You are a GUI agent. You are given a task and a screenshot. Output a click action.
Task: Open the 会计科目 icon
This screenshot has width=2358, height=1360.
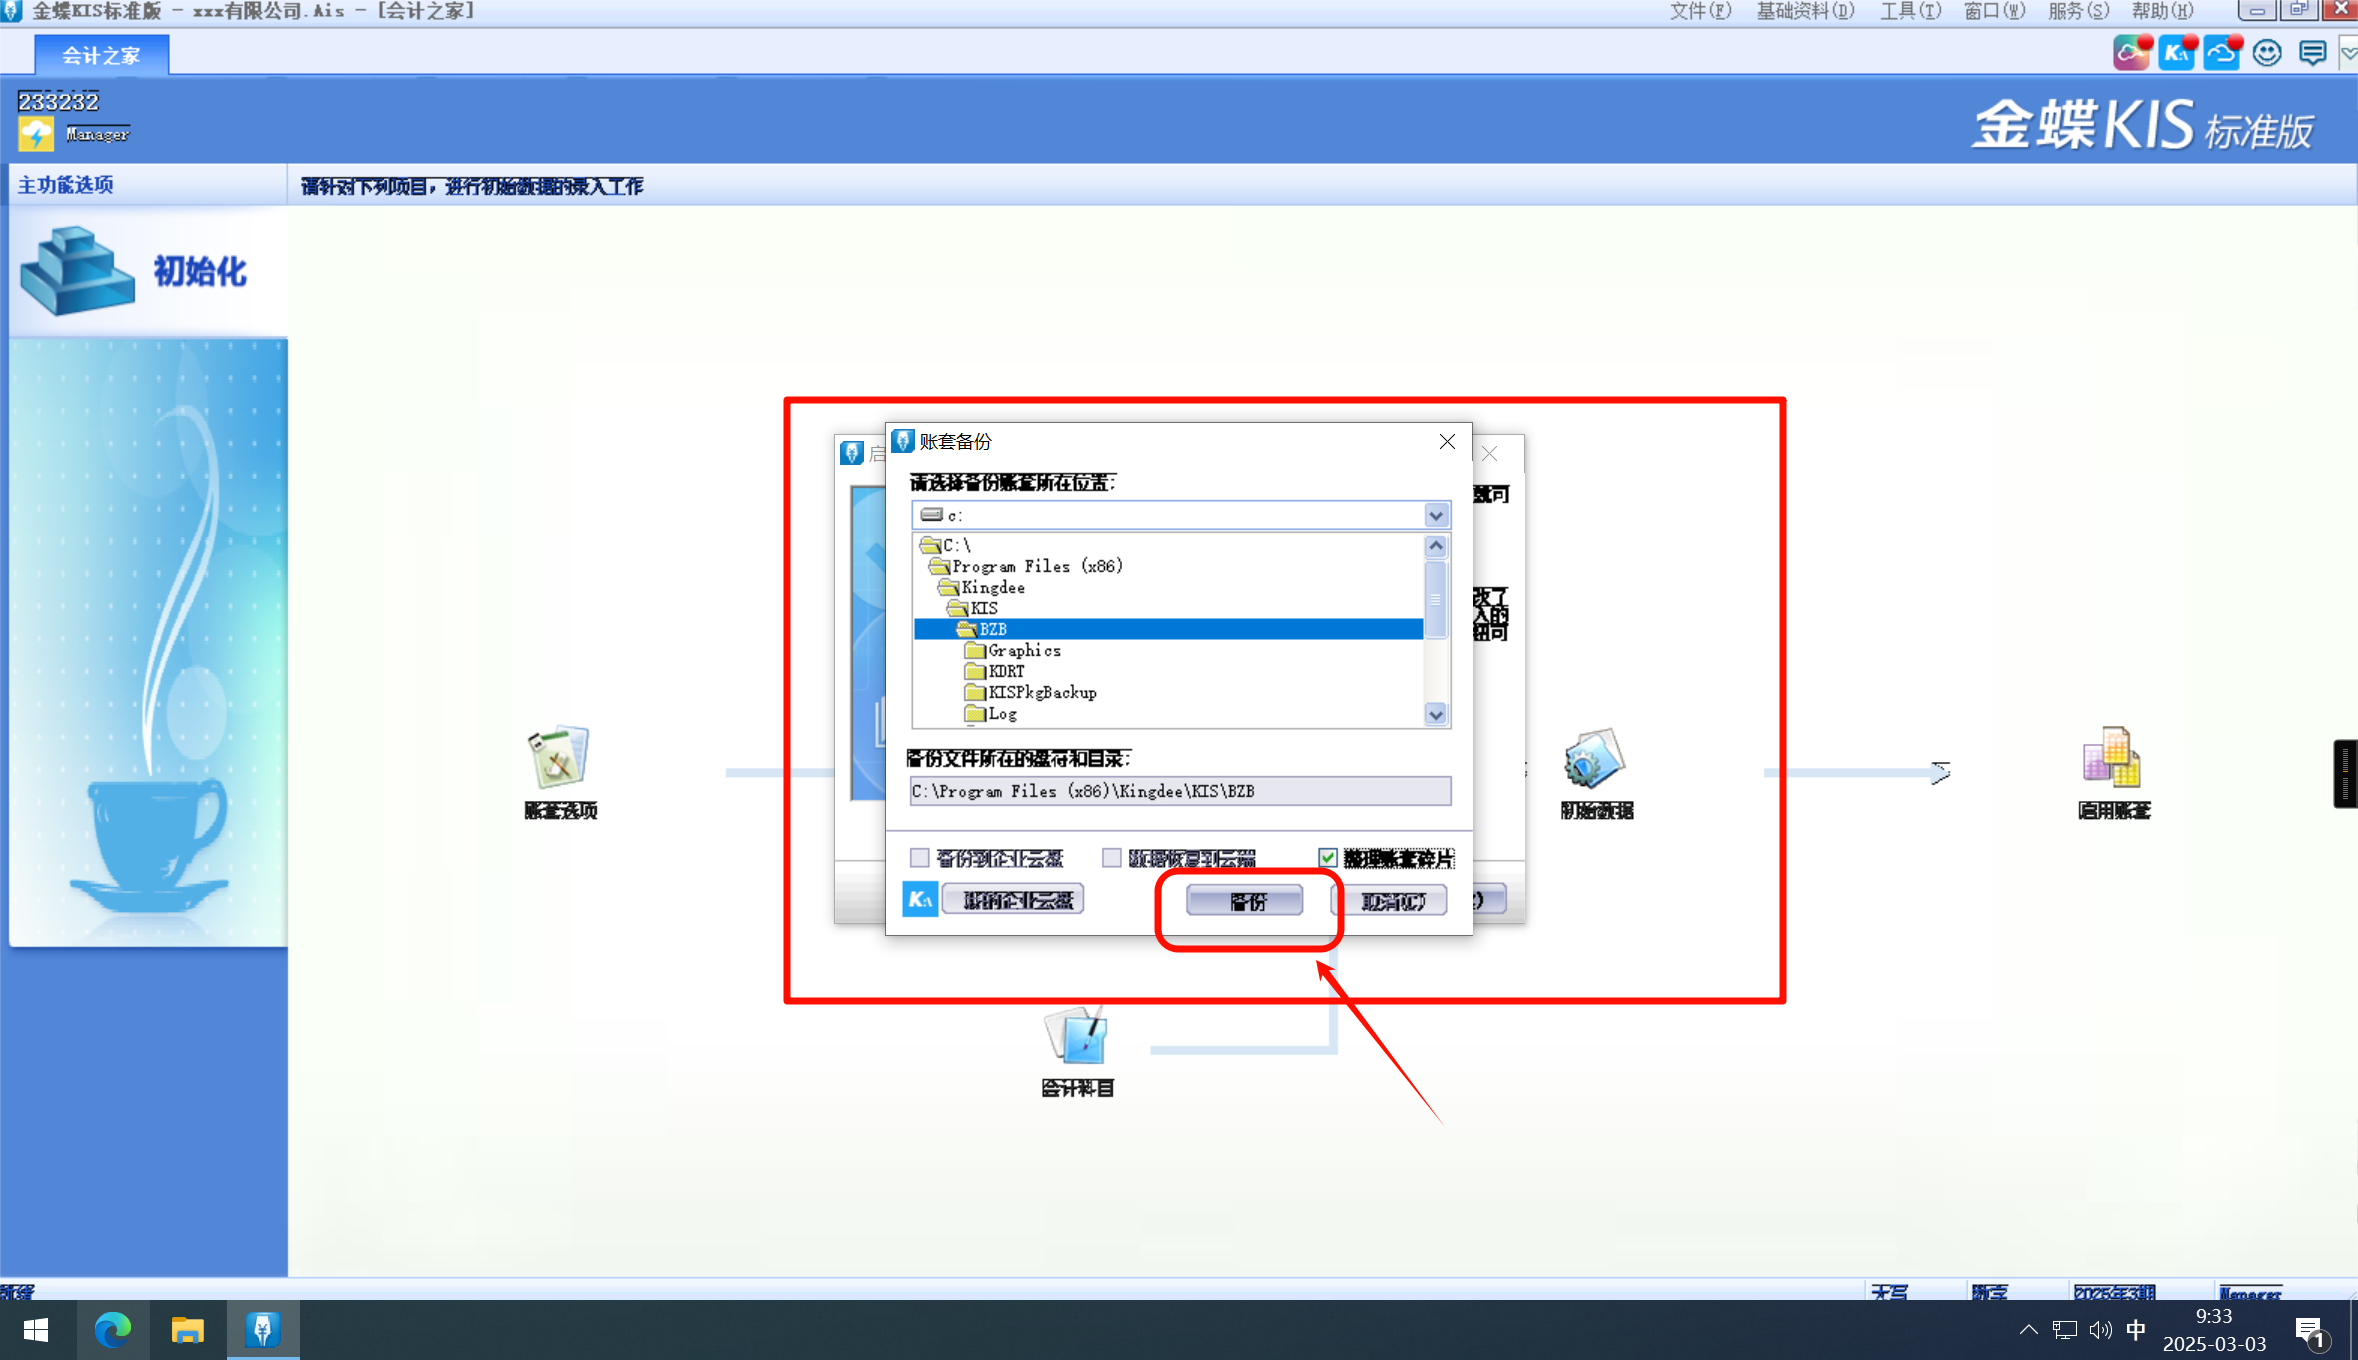coord(1076,1036)
